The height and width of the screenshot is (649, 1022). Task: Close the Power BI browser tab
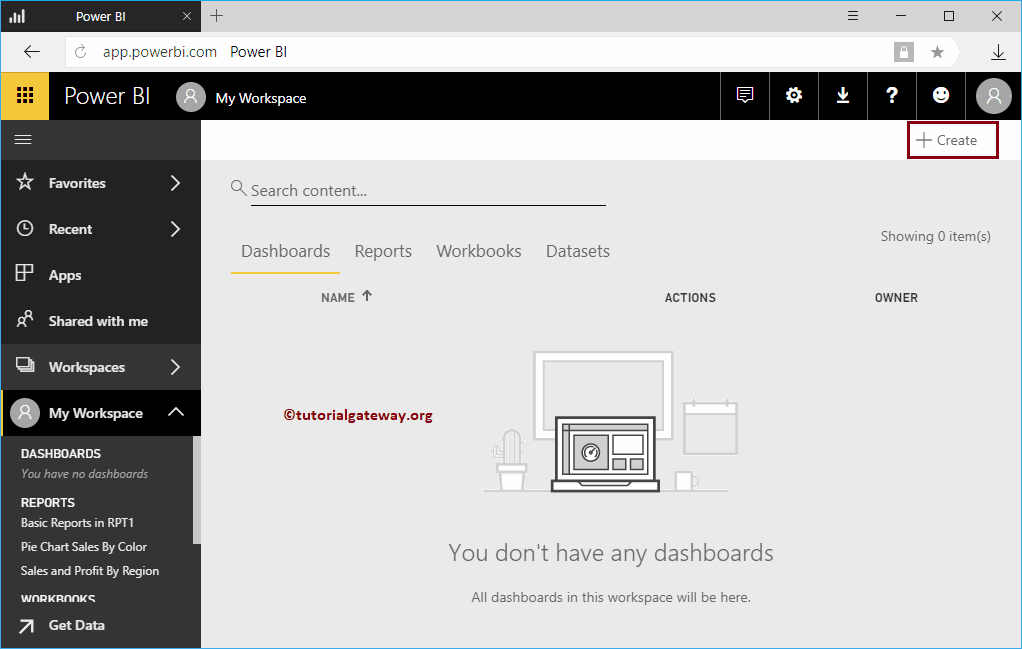[x=187, y=16]
